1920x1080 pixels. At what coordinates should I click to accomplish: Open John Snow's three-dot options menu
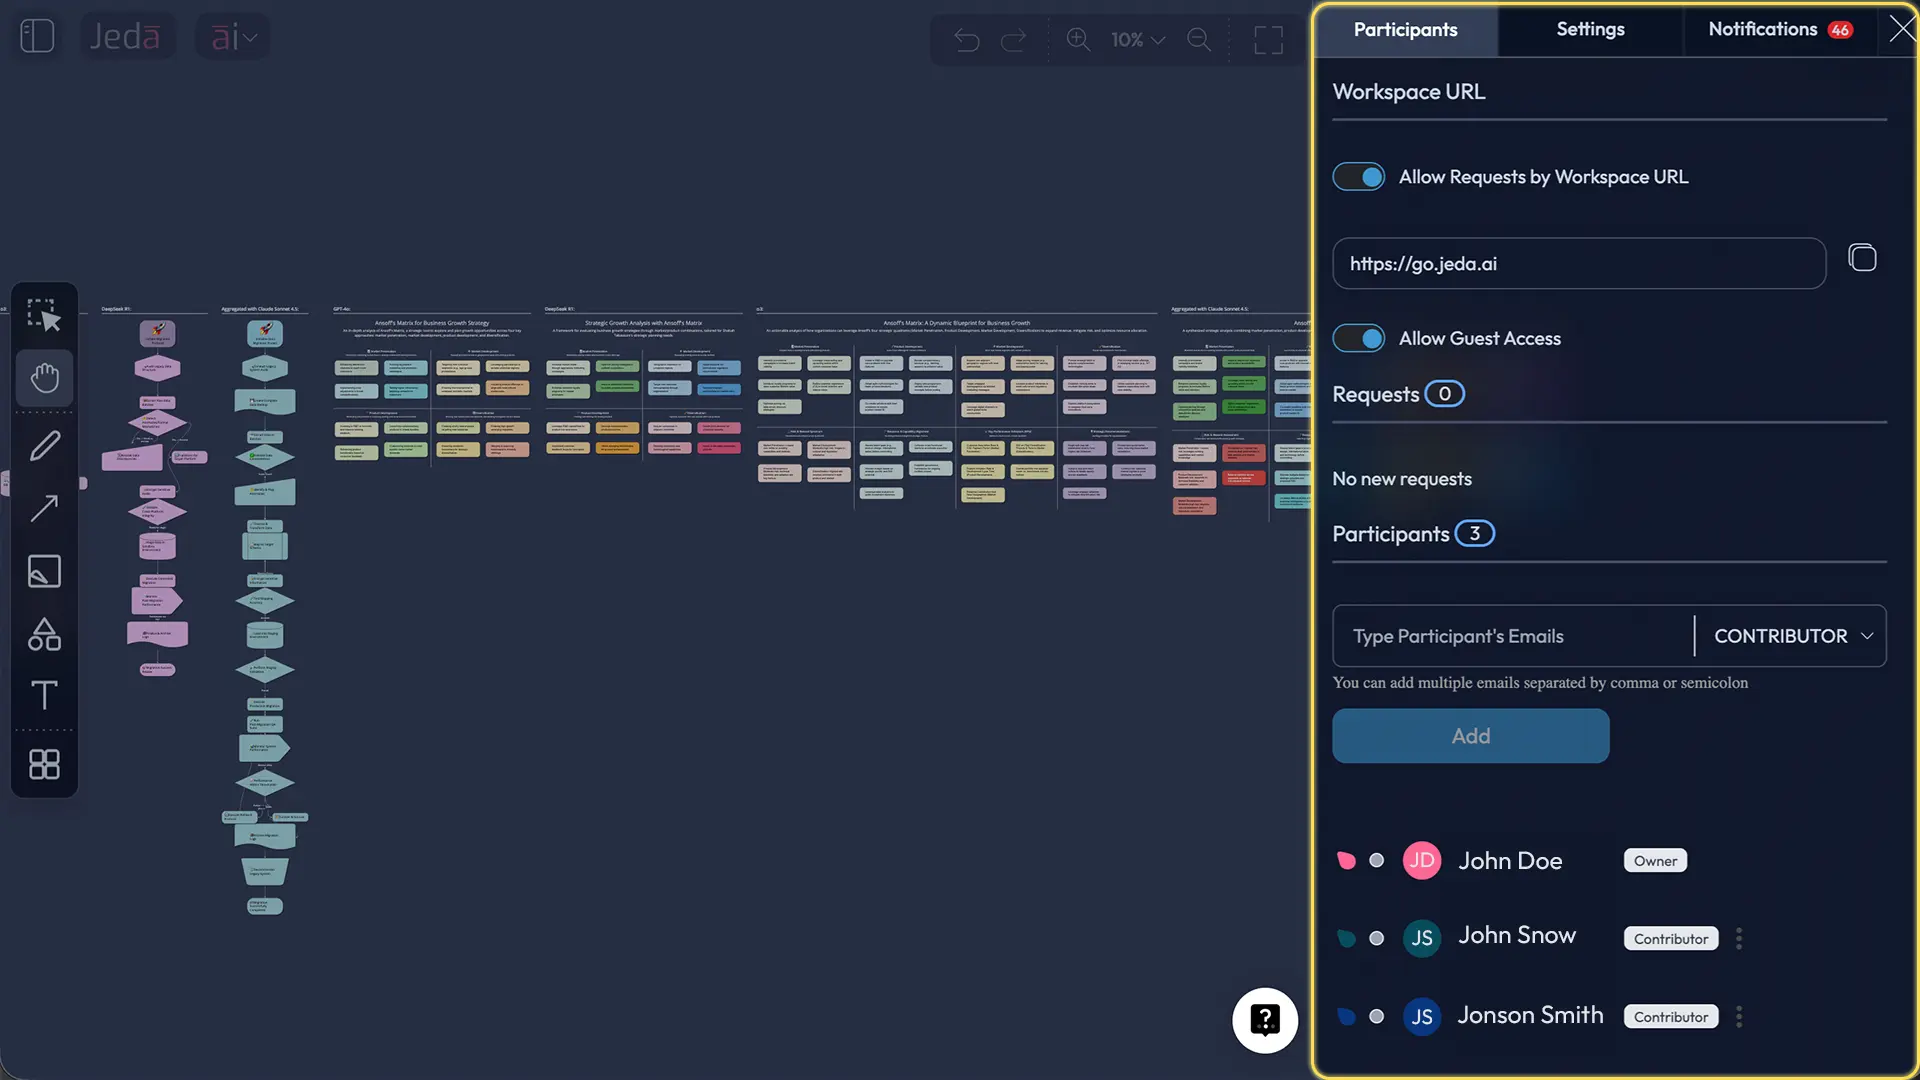coord(1739,938)
